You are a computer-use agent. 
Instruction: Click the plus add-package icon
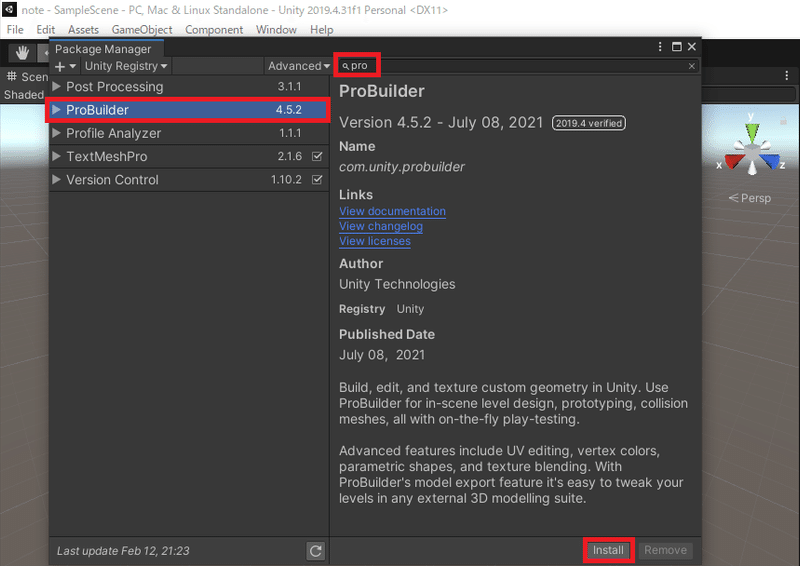(60, 66)
